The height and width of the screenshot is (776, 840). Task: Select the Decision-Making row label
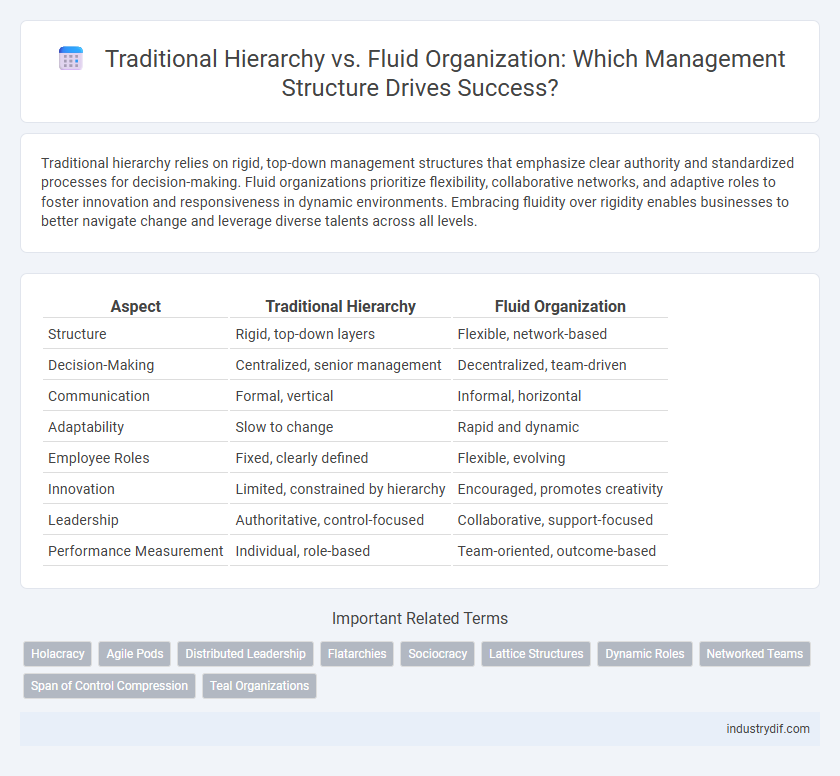(136, 365)
